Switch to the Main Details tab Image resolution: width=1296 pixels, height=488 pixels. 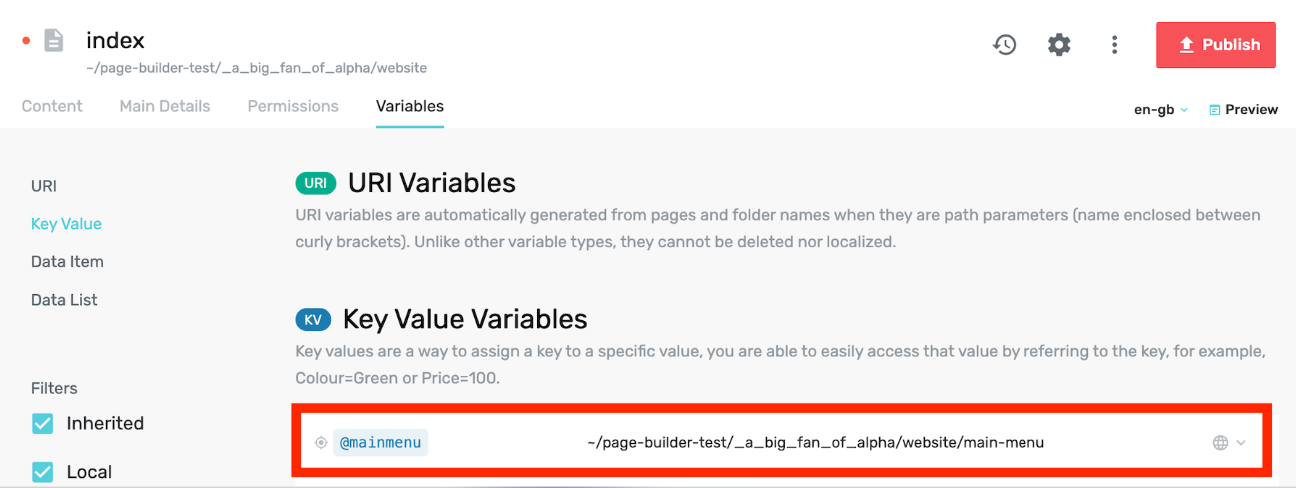coord(165,106)
